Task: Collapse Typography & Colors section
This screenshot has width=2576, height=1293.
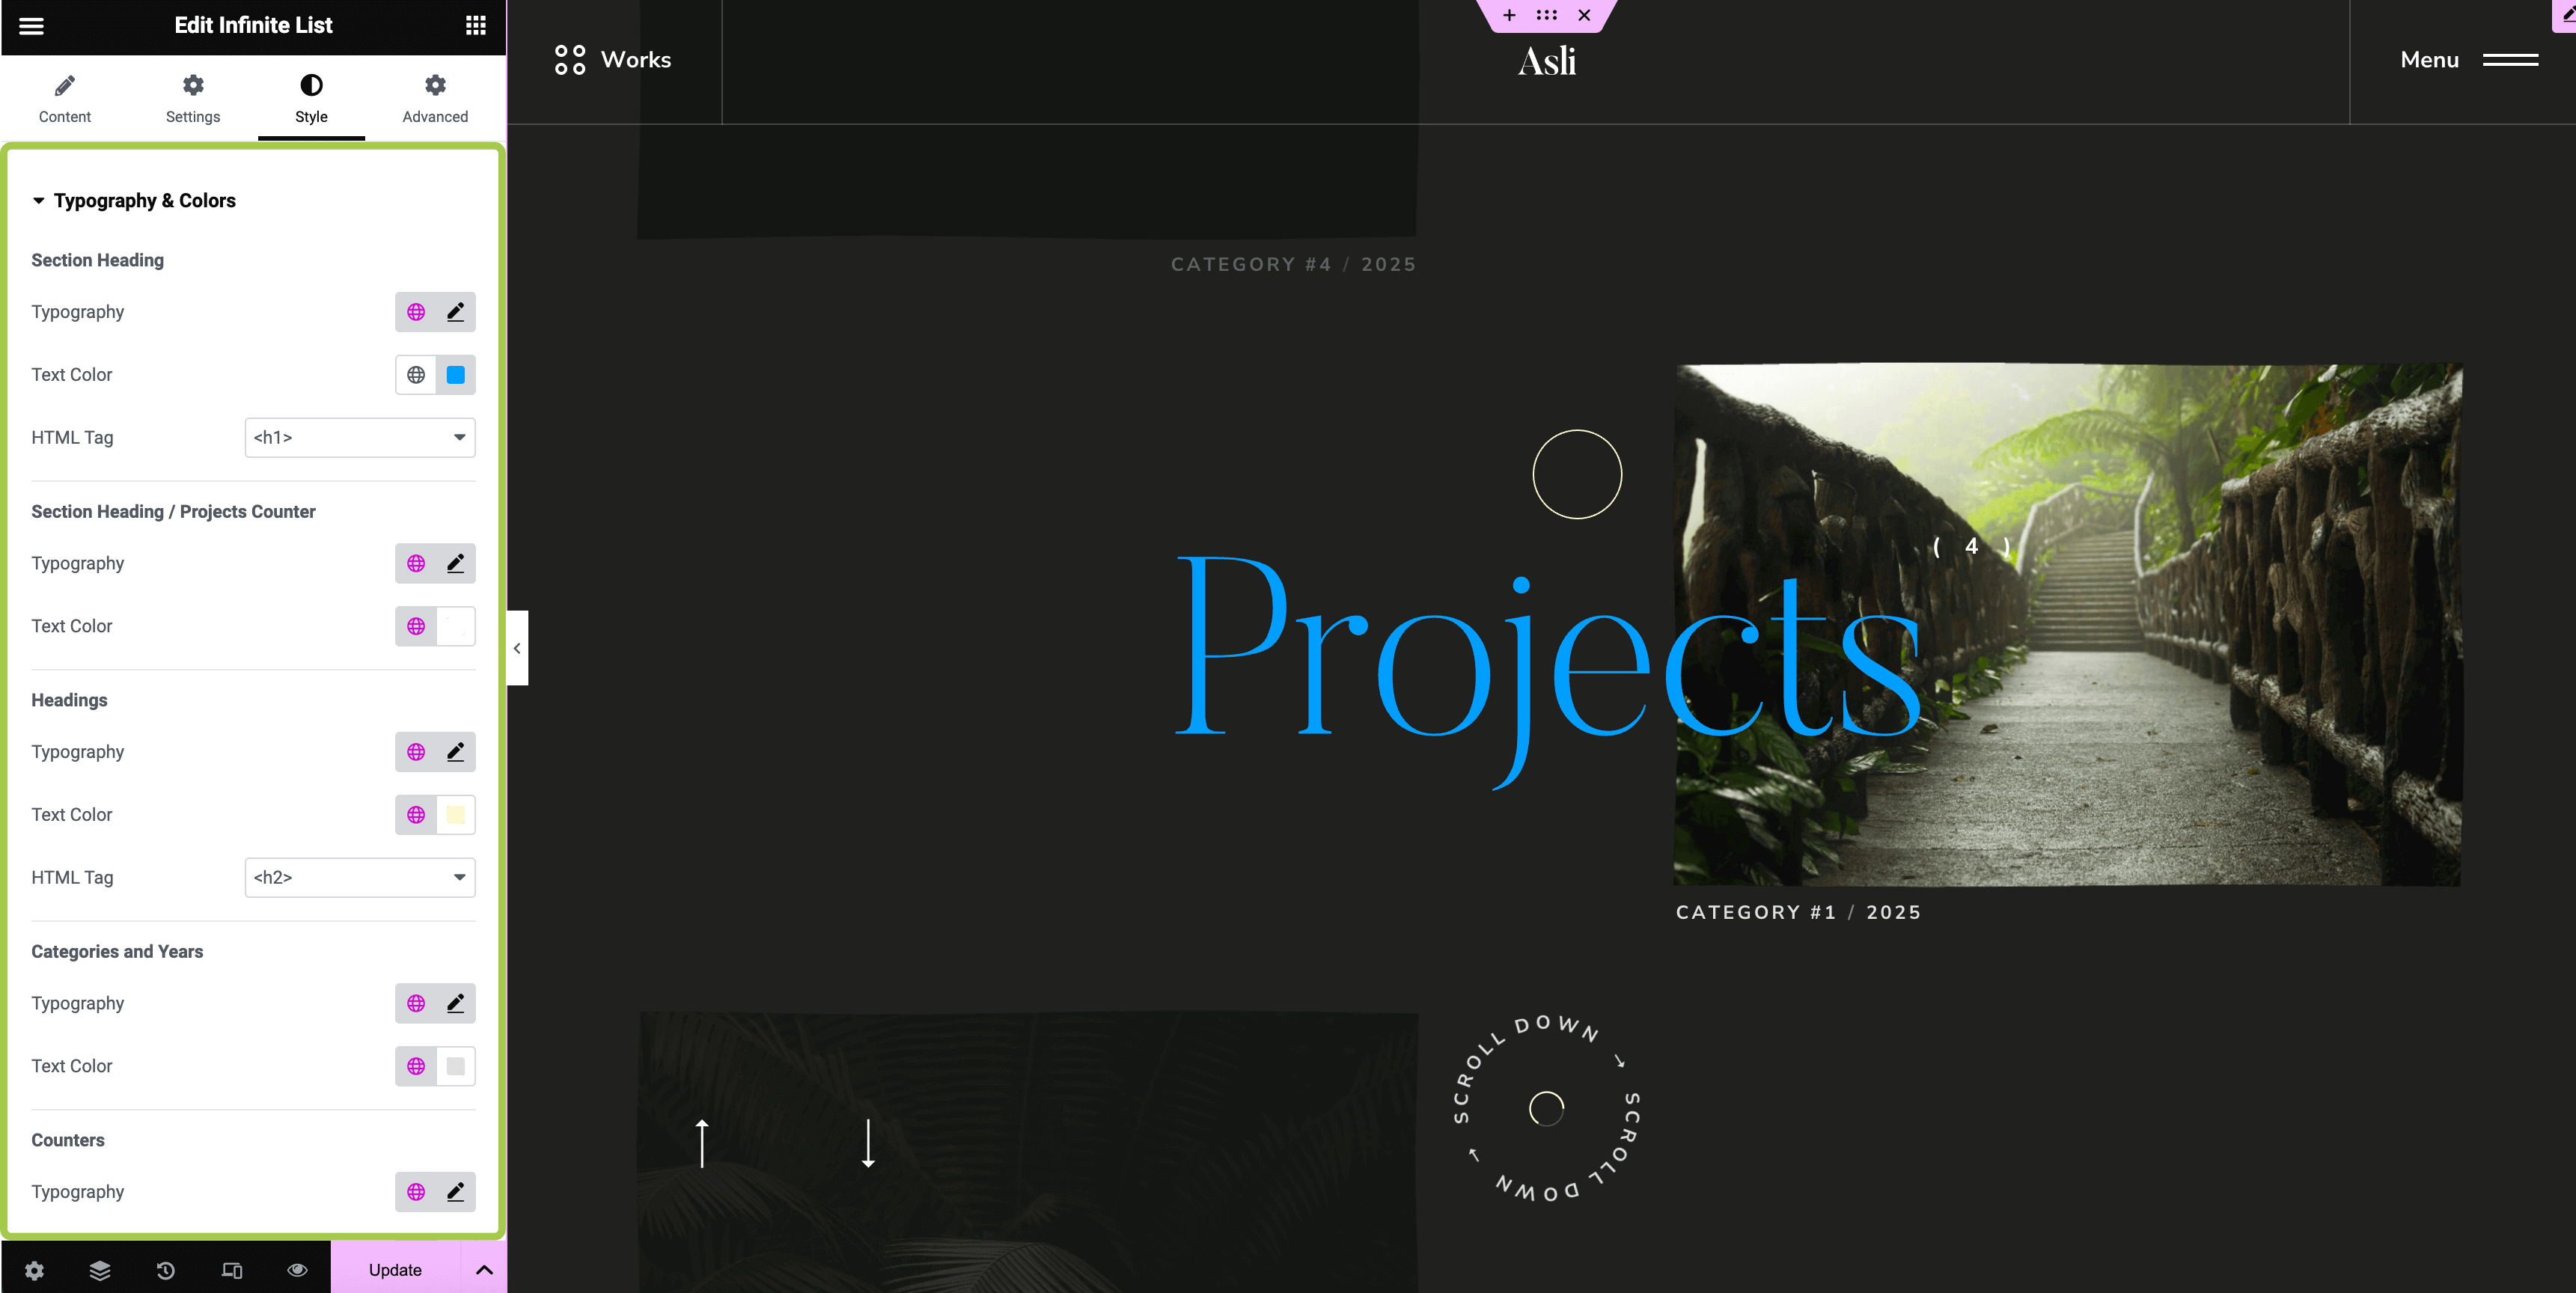Action: coord(134,201)
